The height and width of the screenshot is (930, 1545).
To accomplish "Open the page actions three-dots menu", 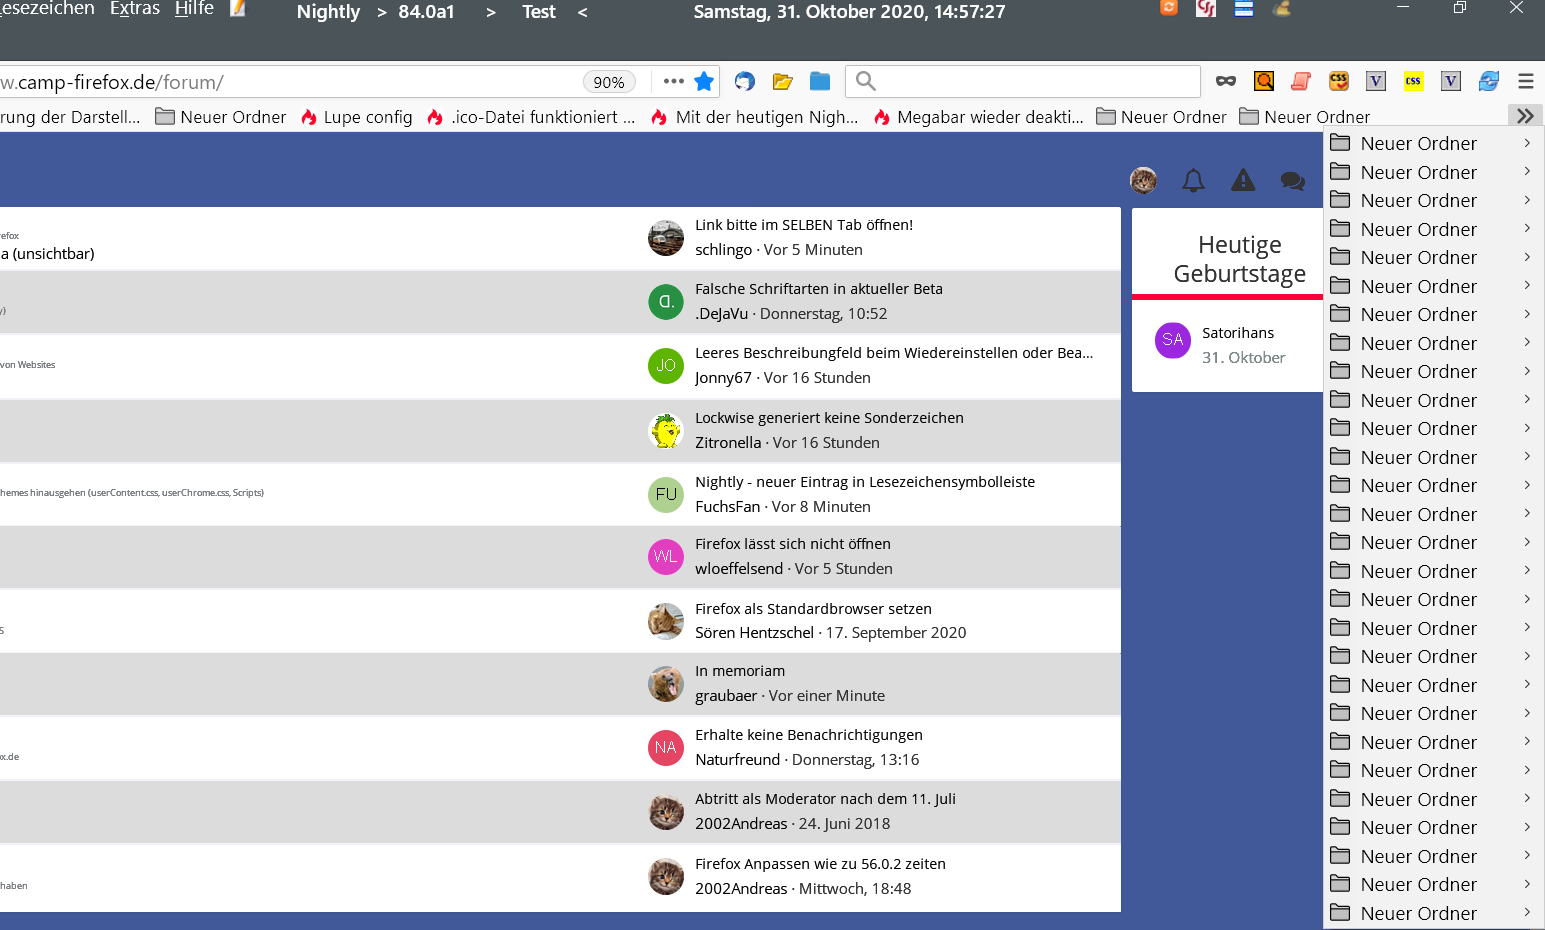I will (673, 82).
